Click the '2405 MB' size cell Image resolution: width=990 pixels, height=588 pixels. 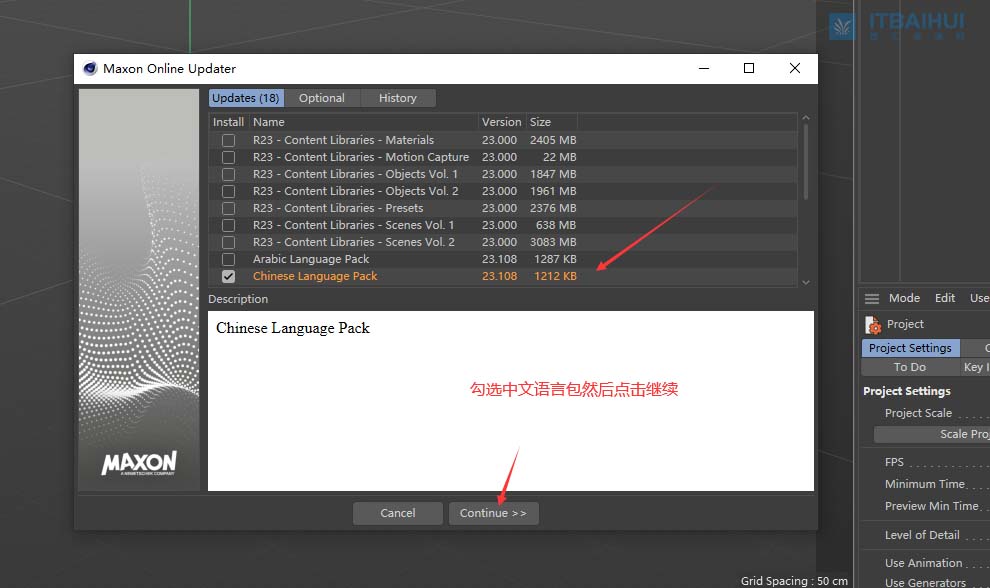[553, 140]
